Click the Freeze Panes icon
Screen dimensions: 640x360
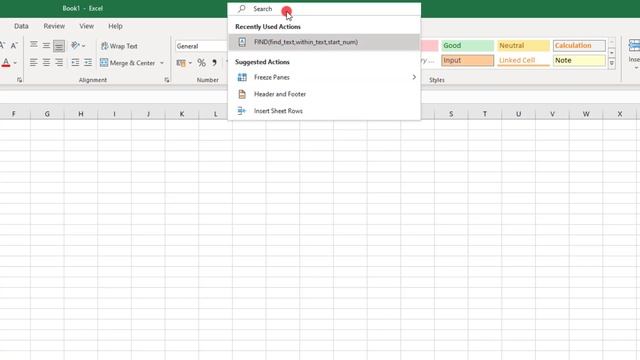(x=242, y=77)
